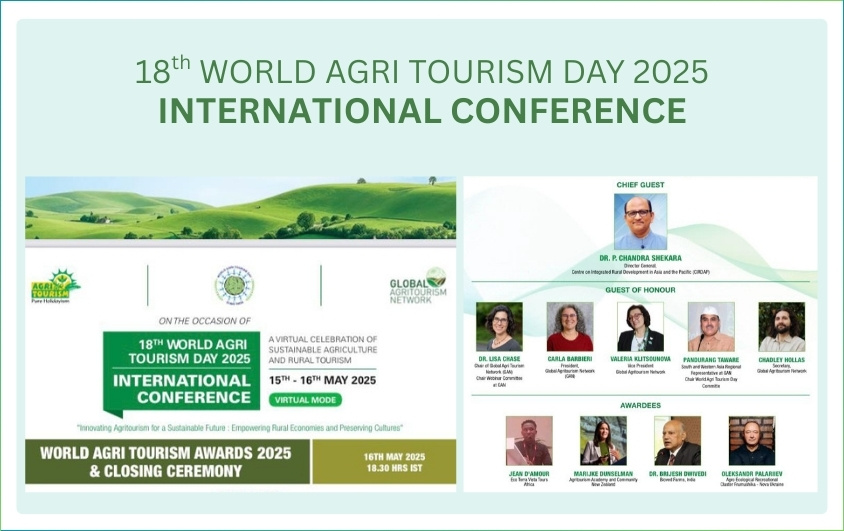Click 'A VIRTUAL CELEBRATION OF SUSTAINABLE AGRICULTURE' text

point(323,350)
